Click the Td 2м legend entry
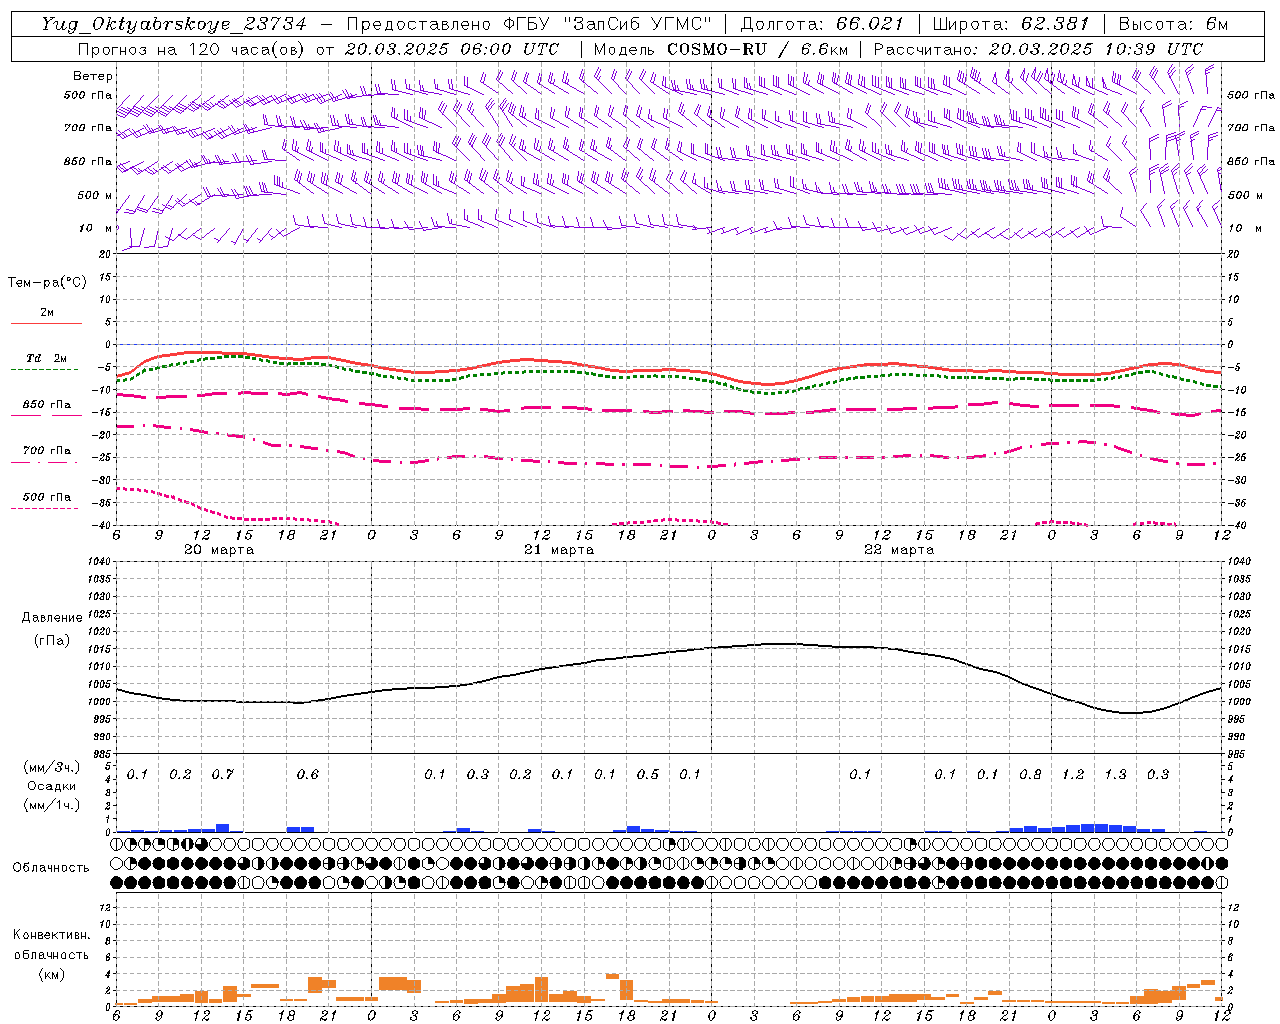 click(47, 358)
